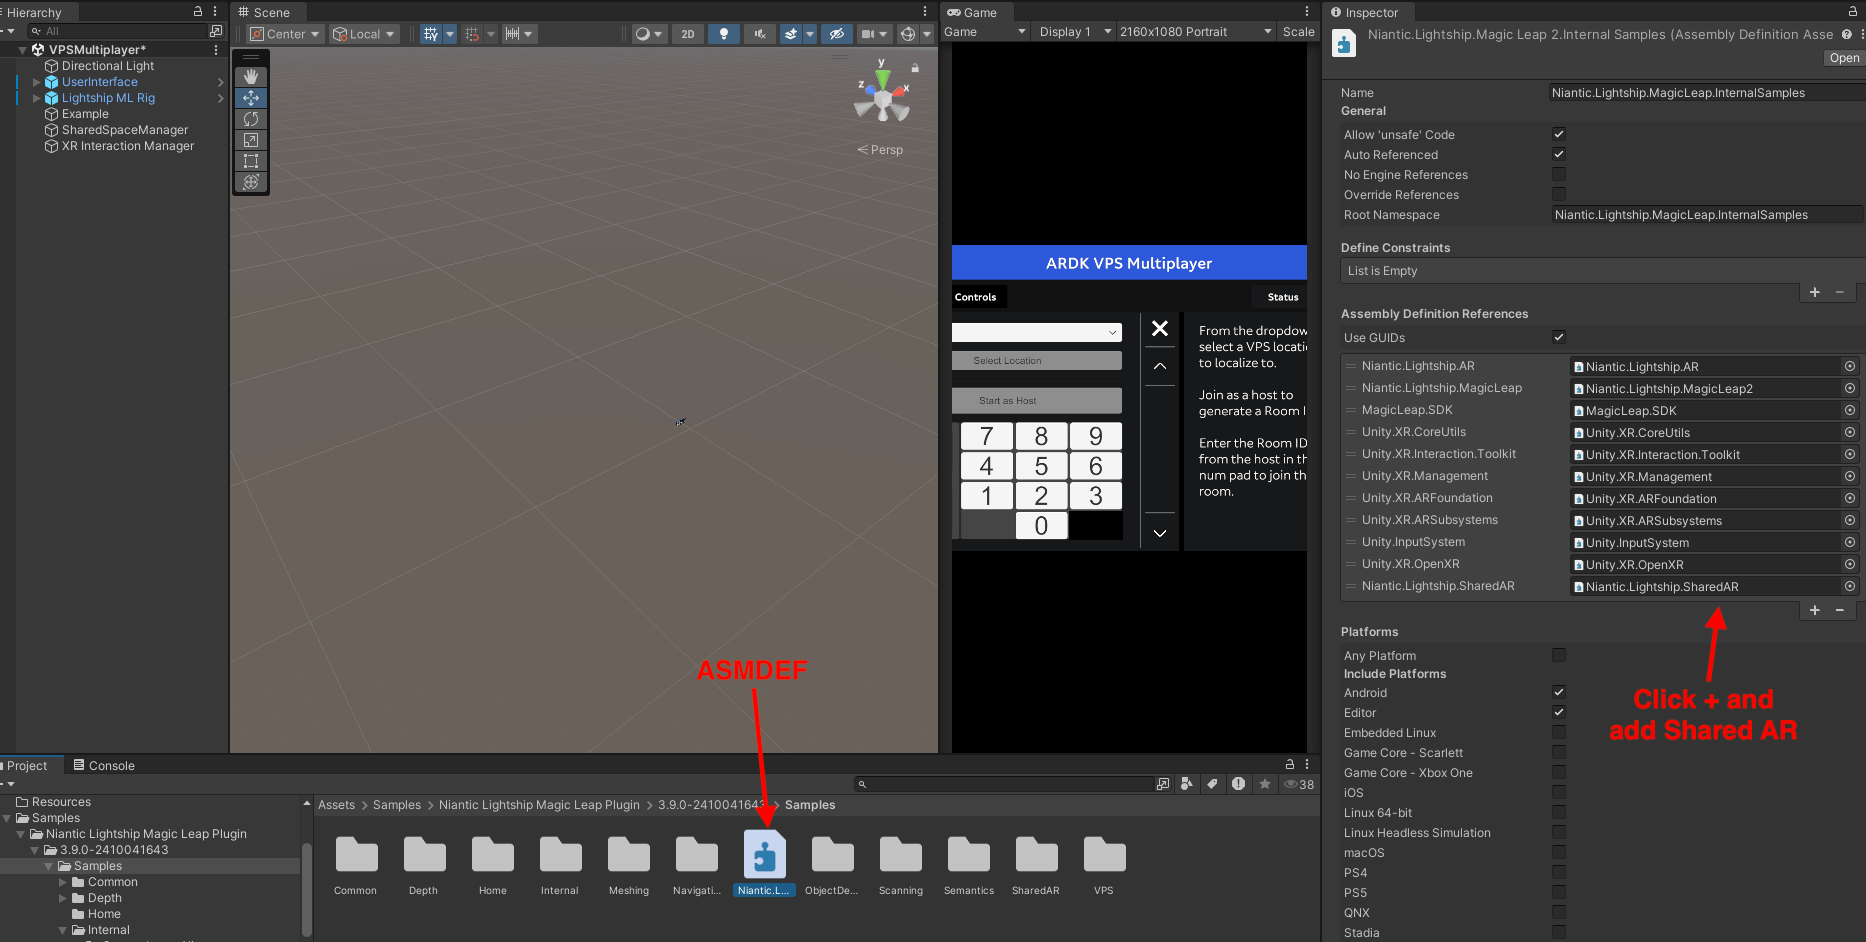Click the Open button in Inspector
Screen dimensions: 1866x942
(1844, 58)
